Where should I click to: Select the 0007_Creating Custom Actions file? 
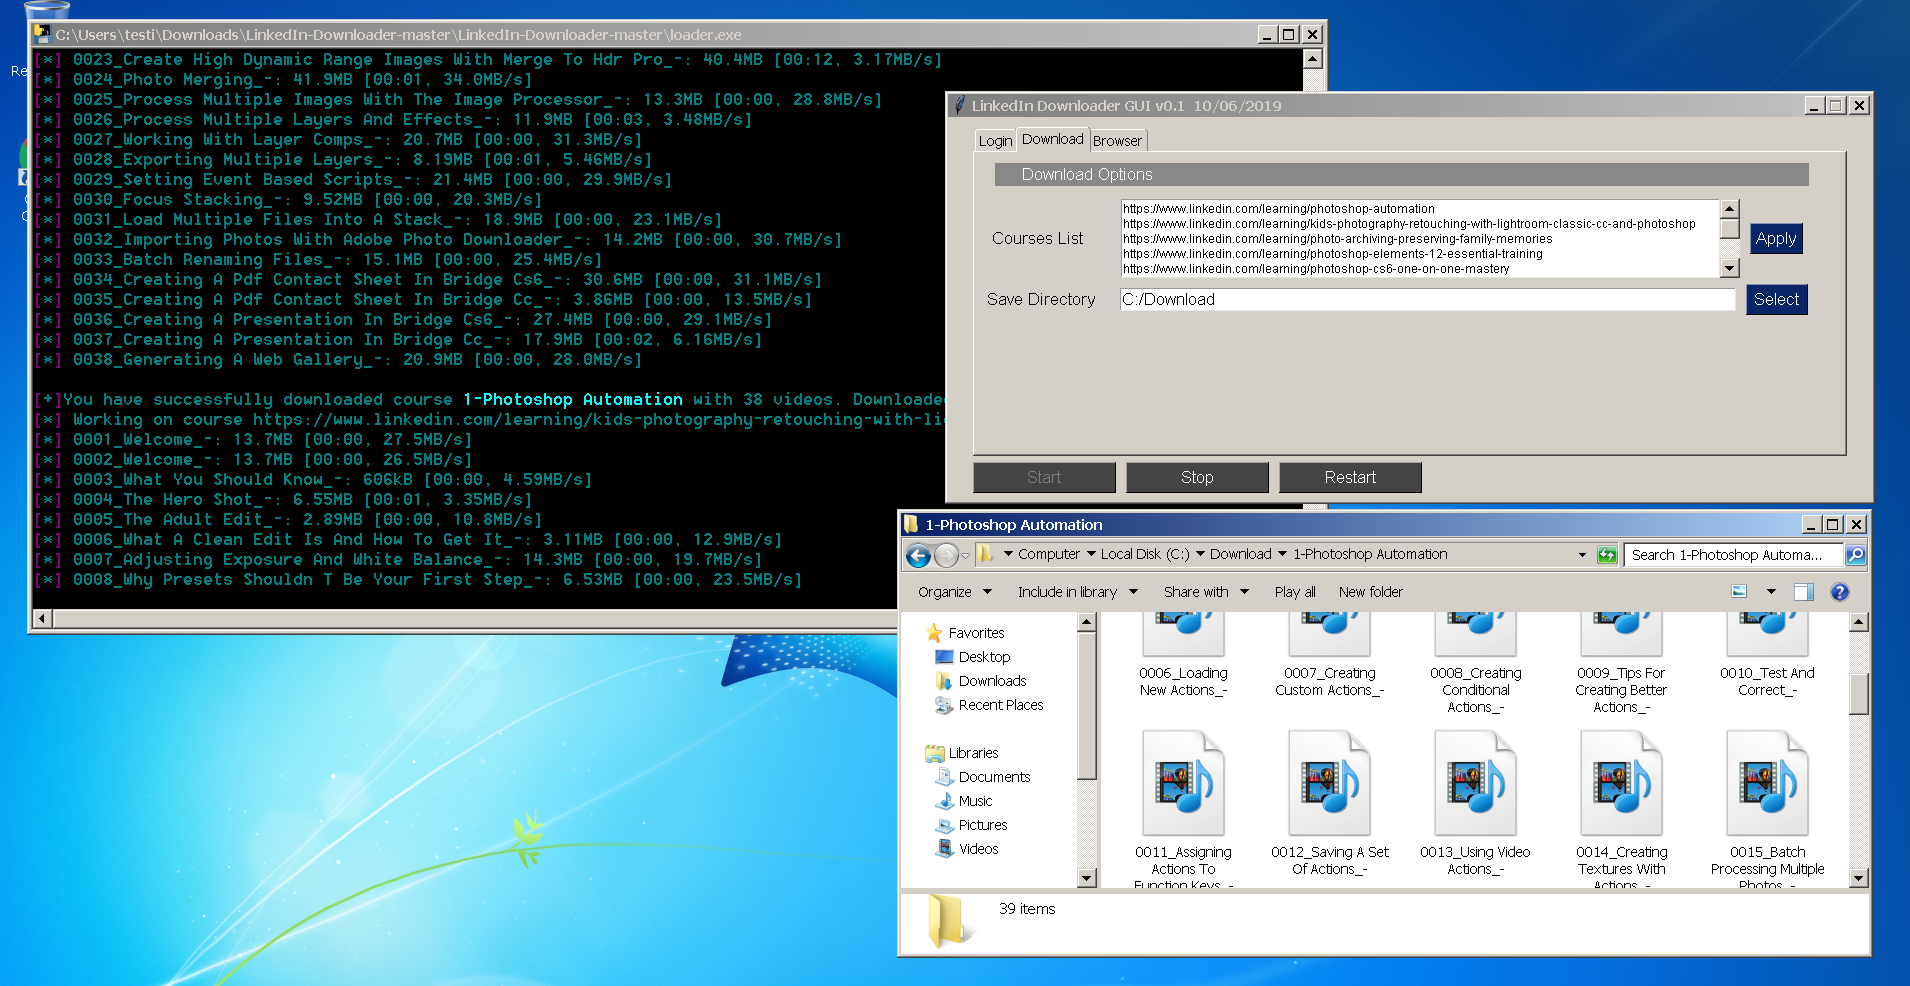click(x=1329, y=655)
